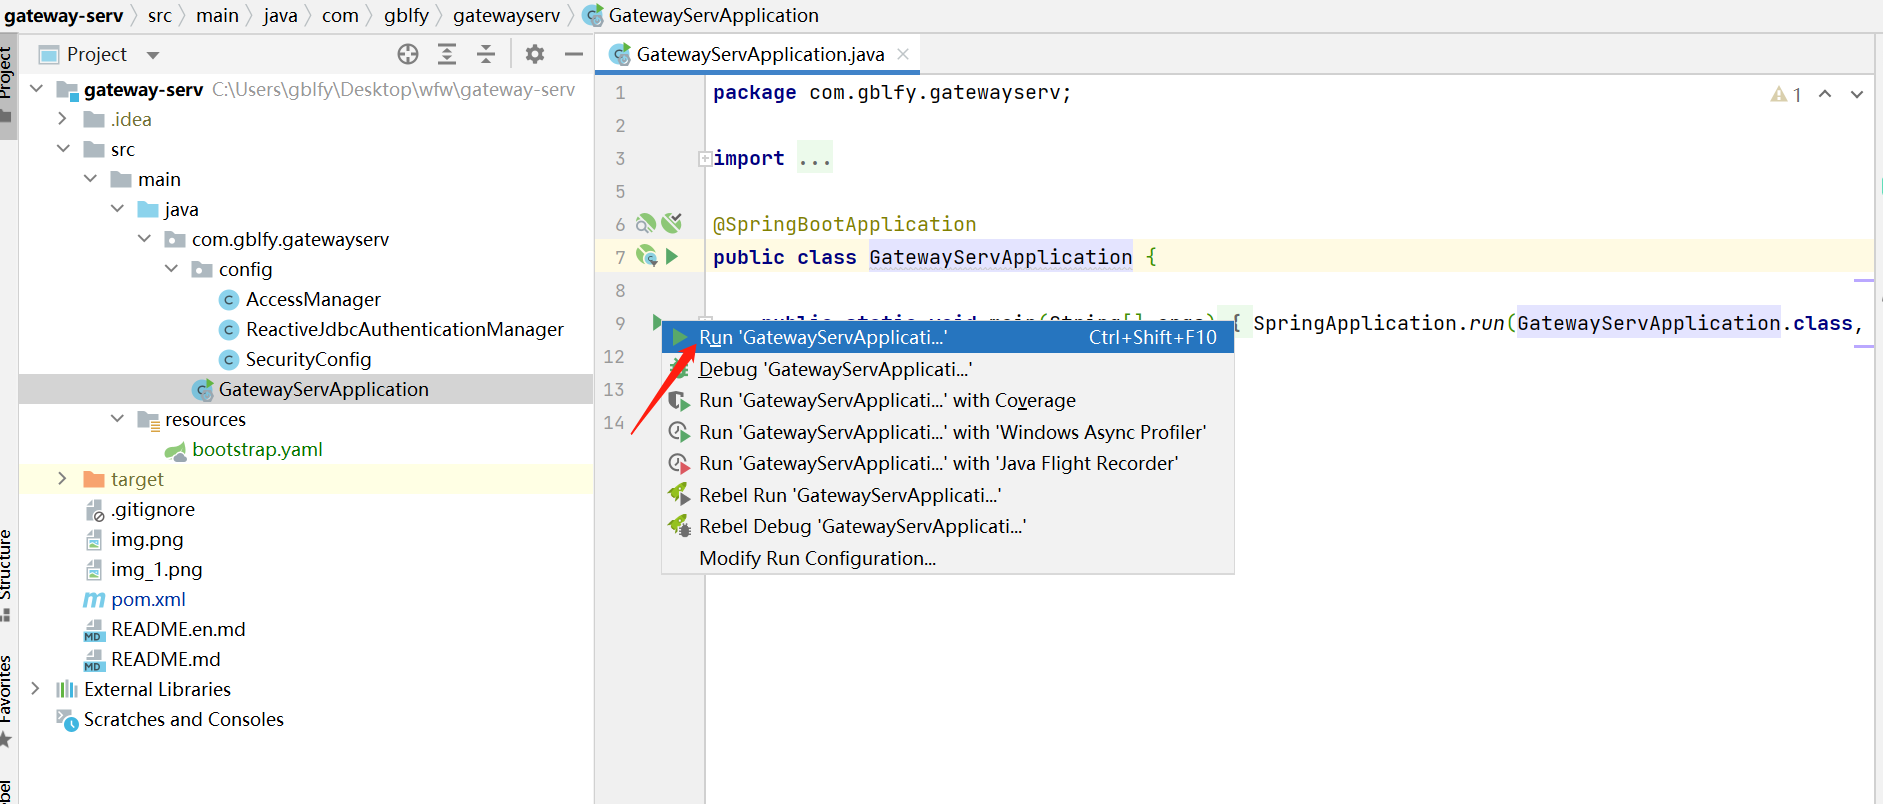Click GatewayServApplication breadcrumb in navigation bar
This screenshot has width=1883, height=804.
click(701, 15)
